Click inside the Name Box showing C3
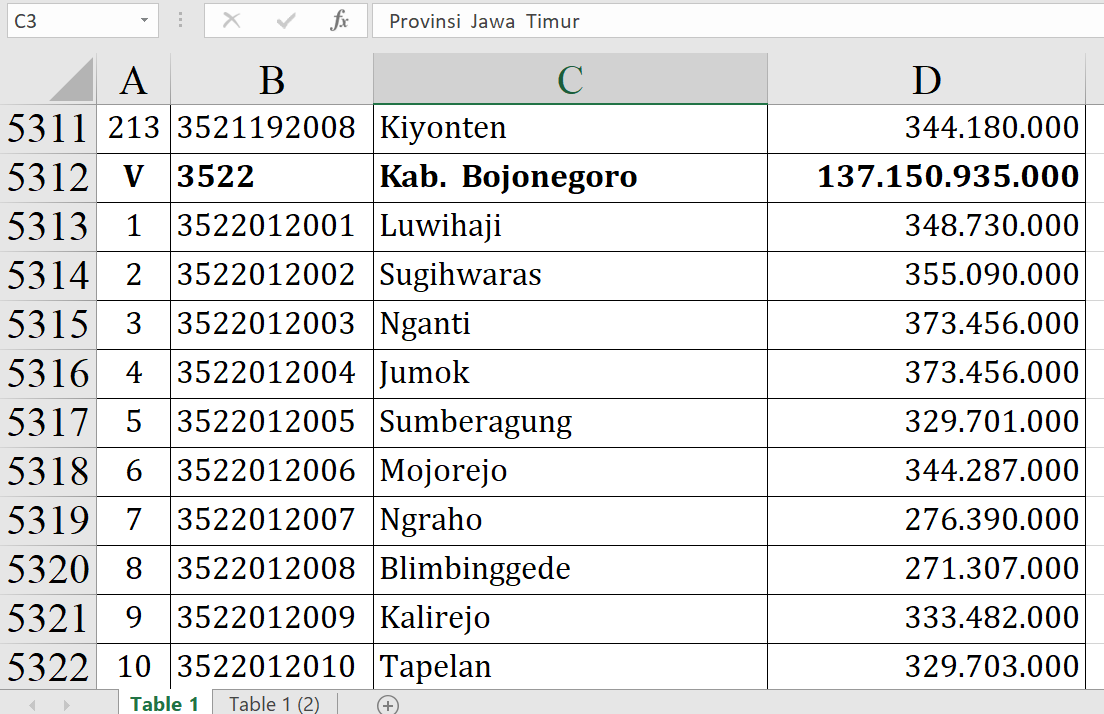Image resolution: width=1104 pixels, height=714 pixels. point(70,21)
